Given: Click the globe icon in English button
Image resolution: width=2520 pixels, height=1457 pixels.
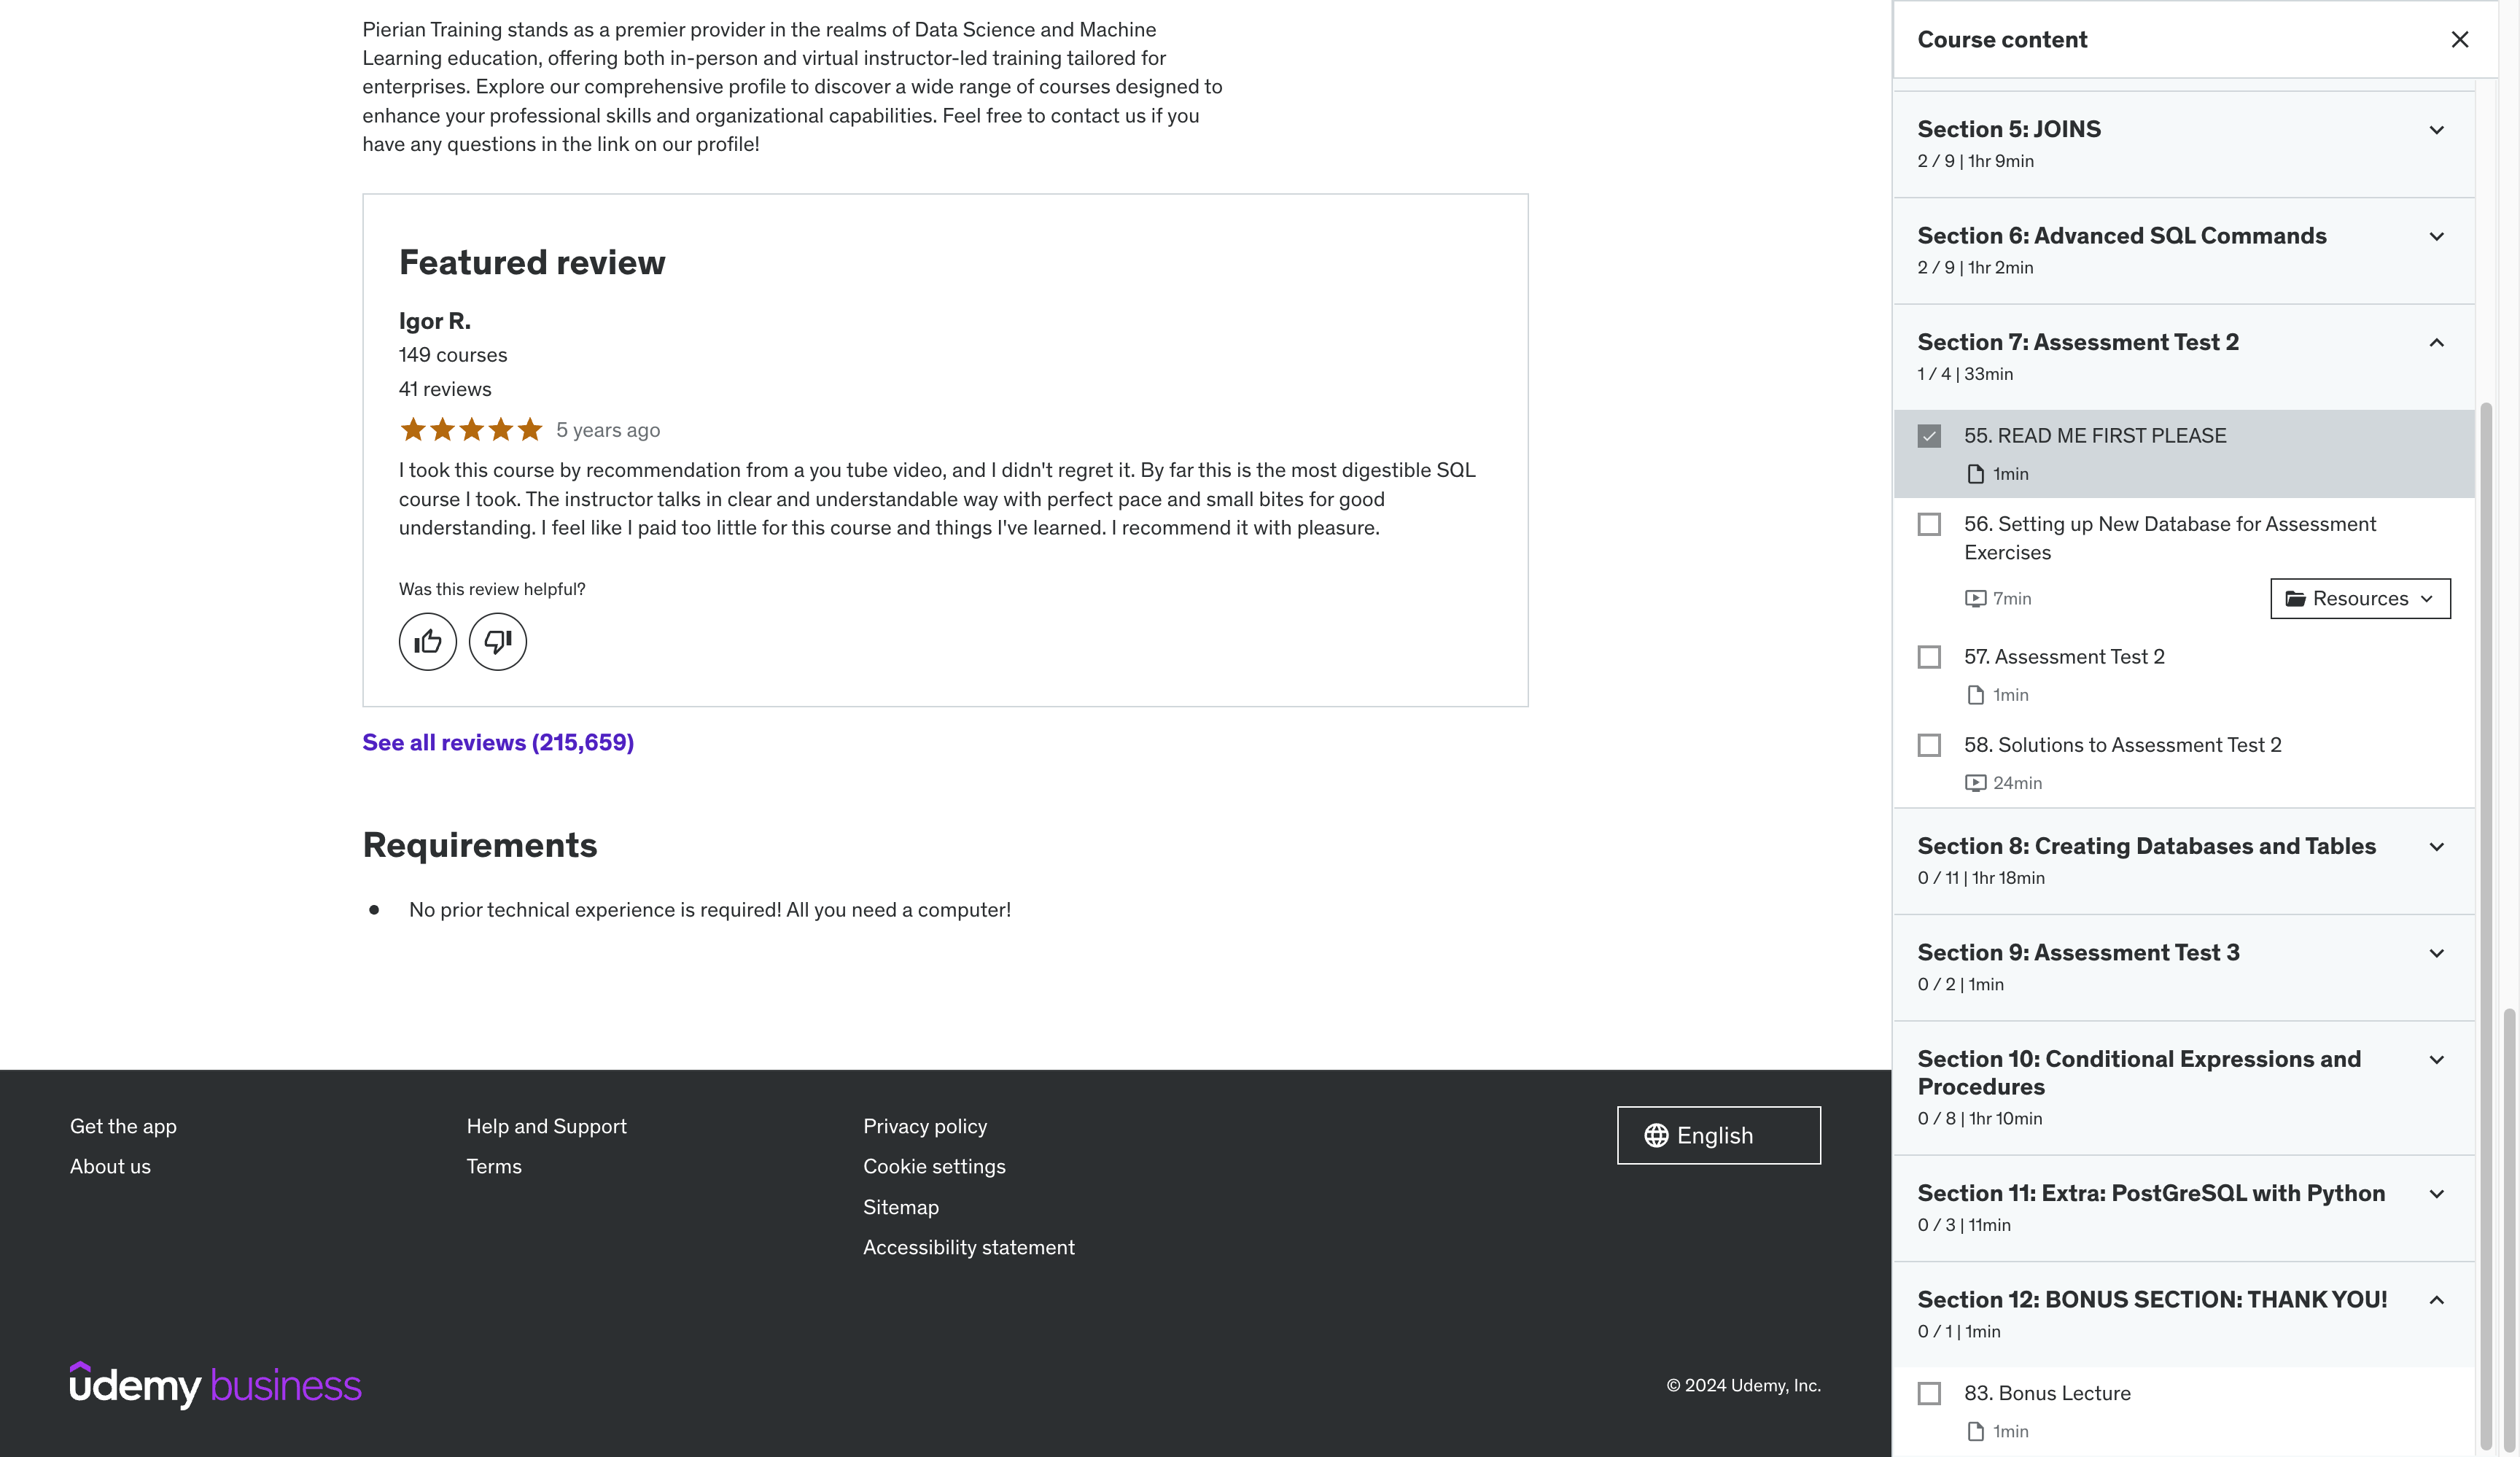Looking at the screenshot, I should [x=1656, y=1136].
